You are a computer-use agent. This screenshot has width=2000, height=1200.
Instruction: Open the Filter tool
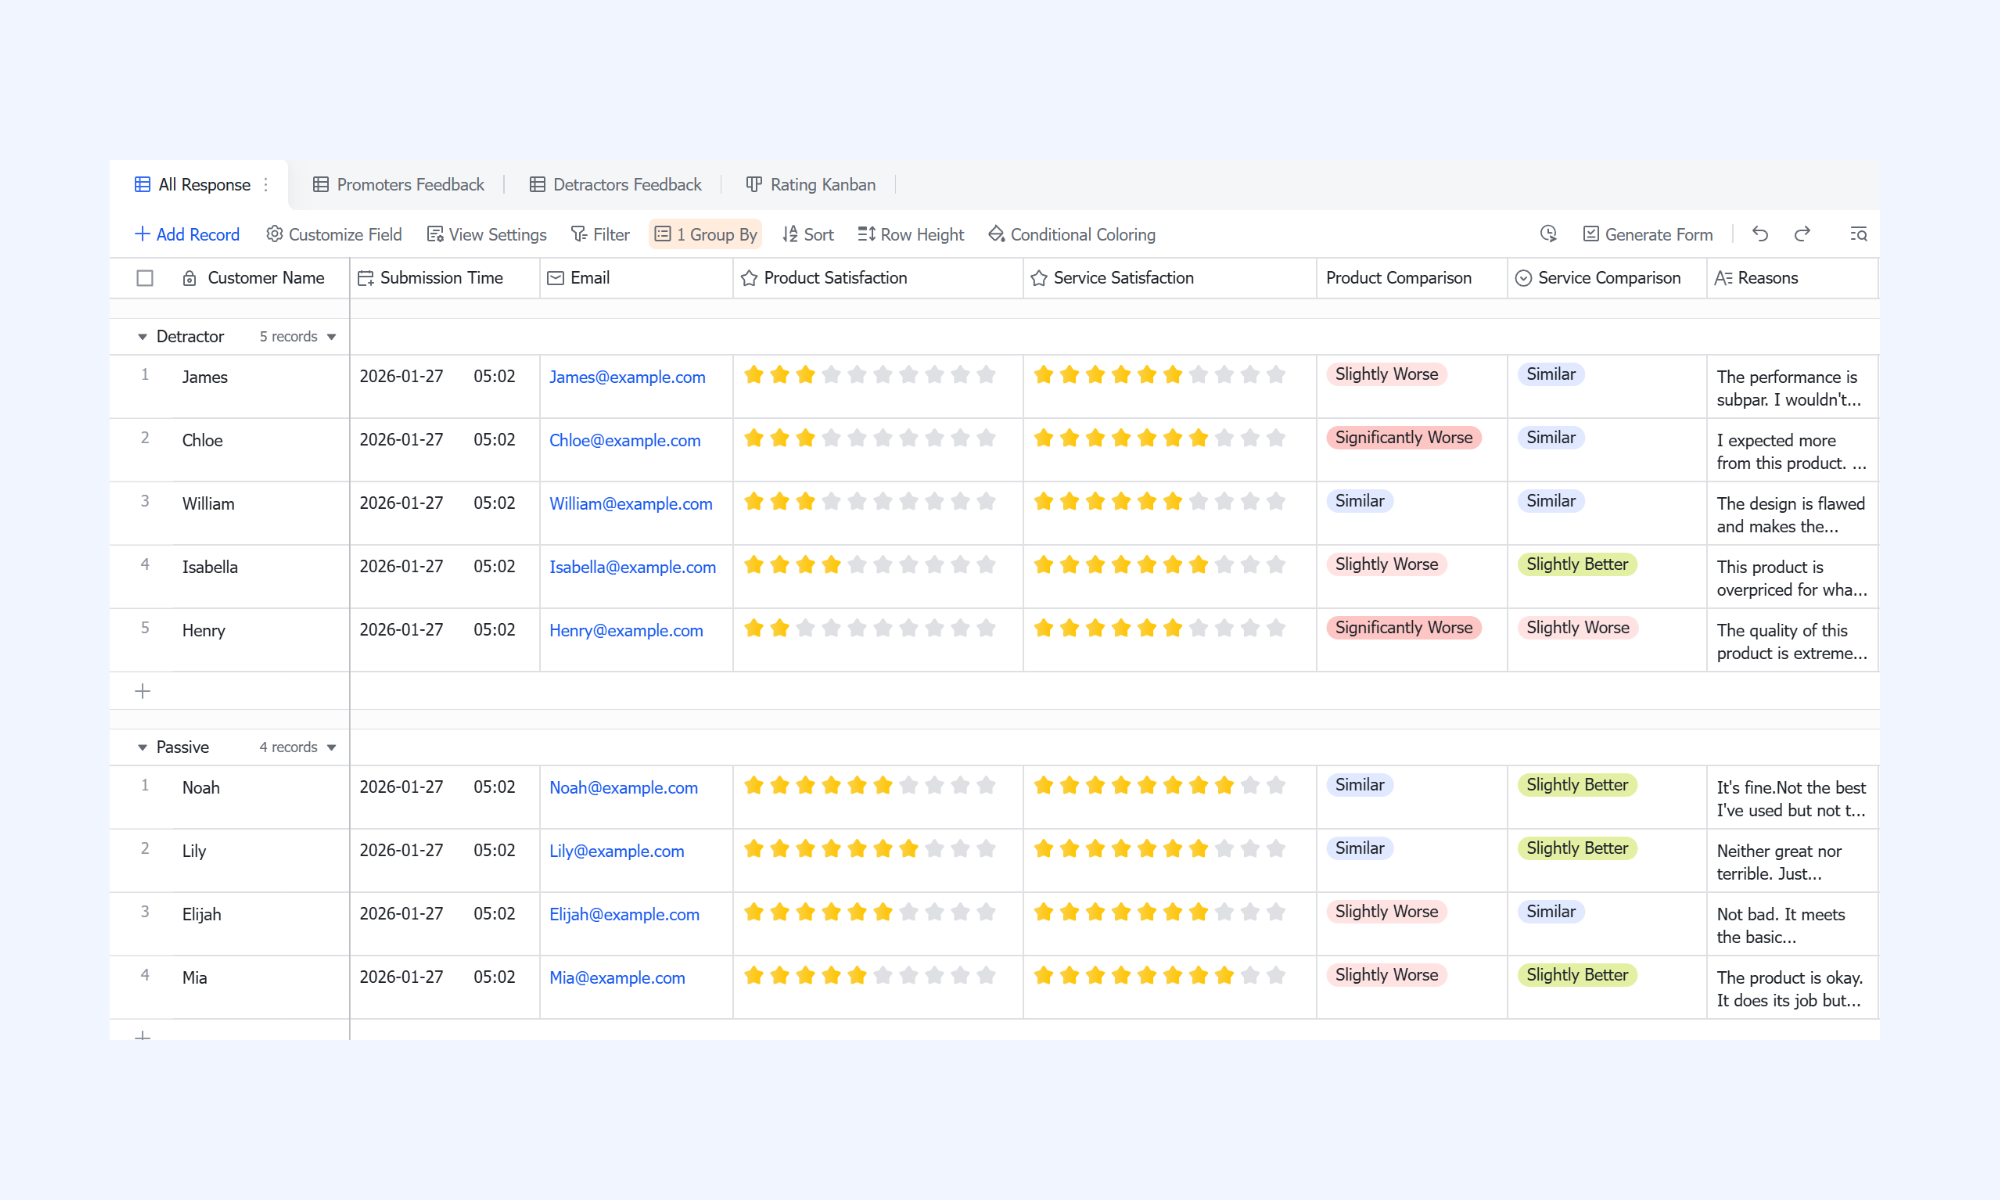tap(600, 234)
